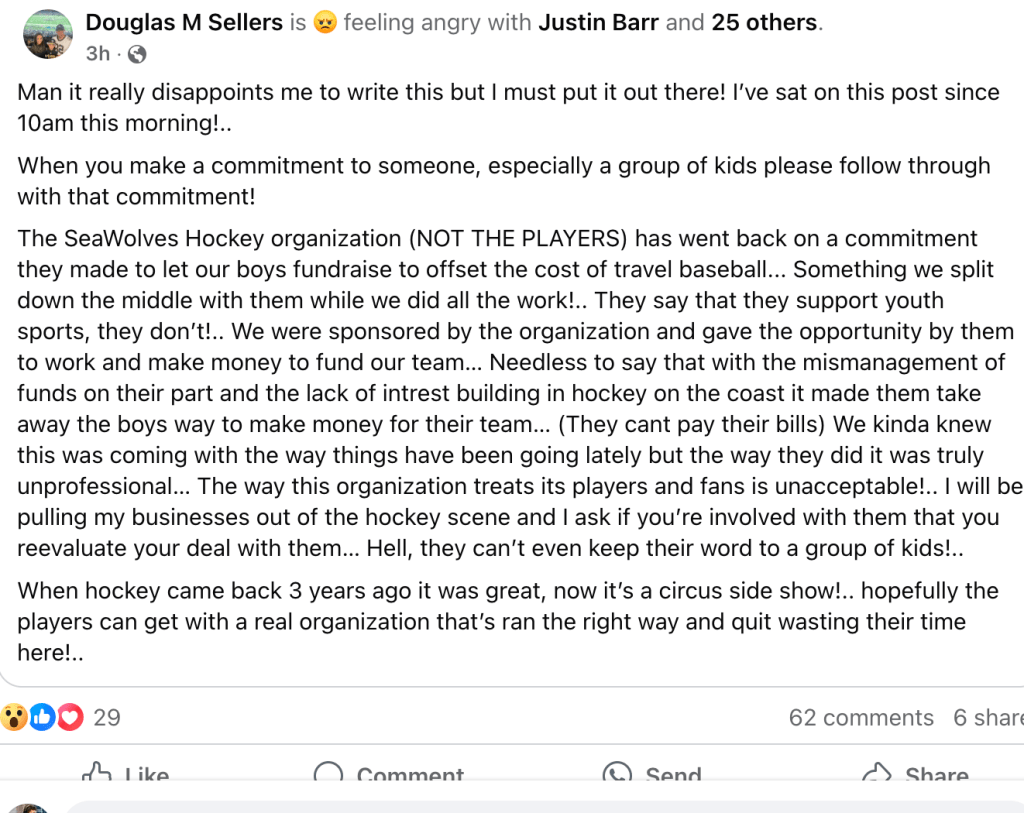
Task: Open Douglas M Sellers' profile picture
Action: [47, 35]
